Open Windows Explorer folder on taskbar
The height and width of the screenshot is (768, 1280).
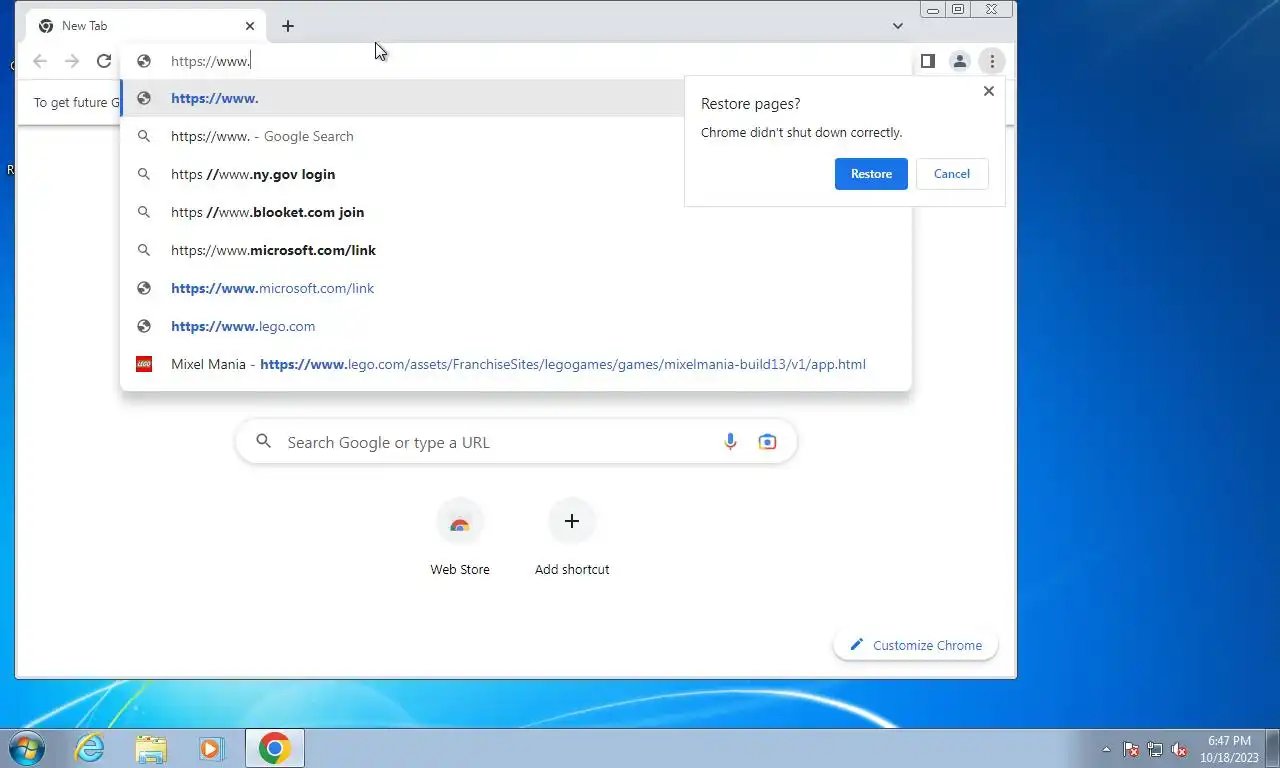pos(151,748)
